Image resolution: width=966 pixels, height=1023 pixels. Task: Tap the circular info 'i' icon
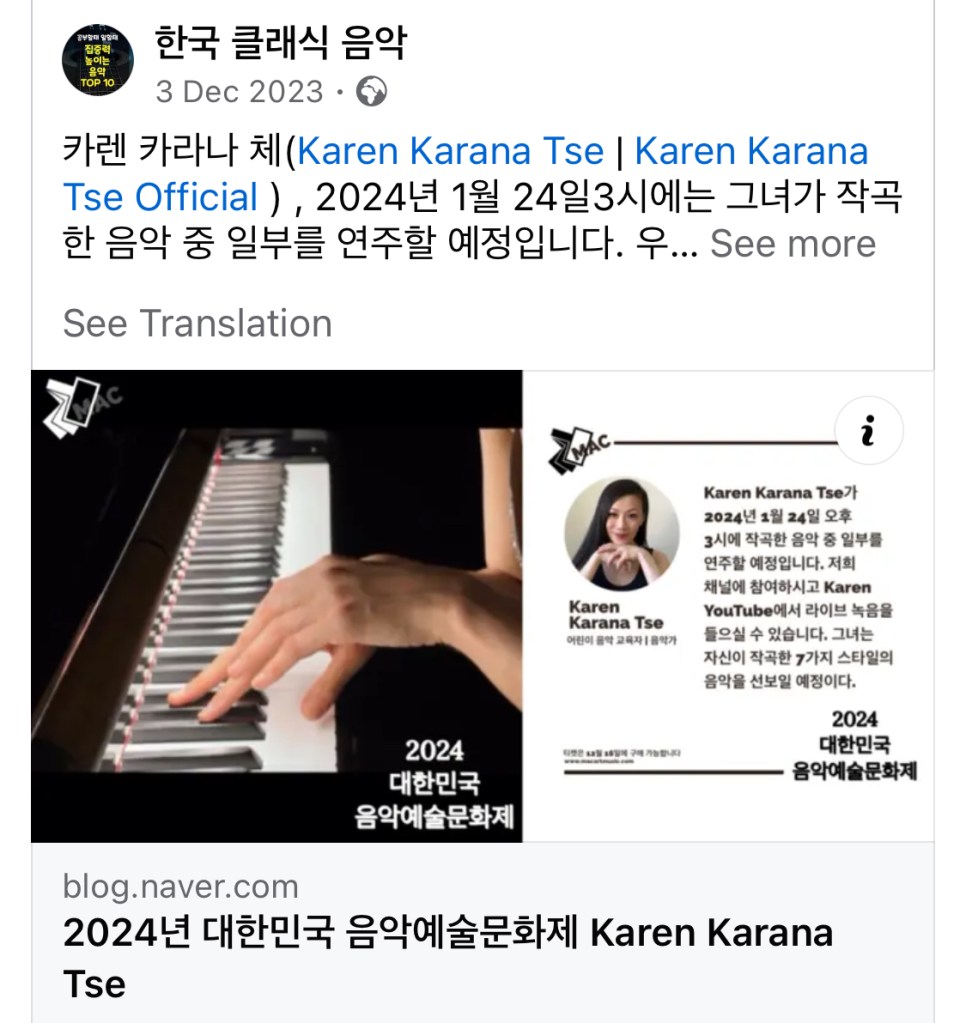pos(868,431)
